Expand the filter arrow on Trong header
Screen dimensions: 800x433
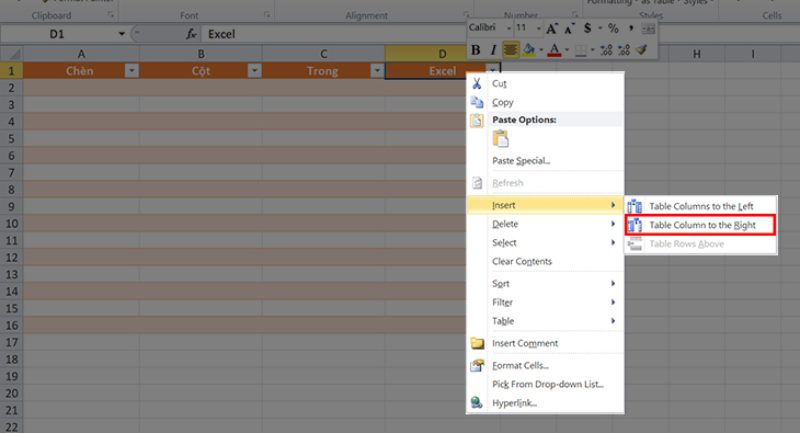pyautogui.click(x=376, y=71)
